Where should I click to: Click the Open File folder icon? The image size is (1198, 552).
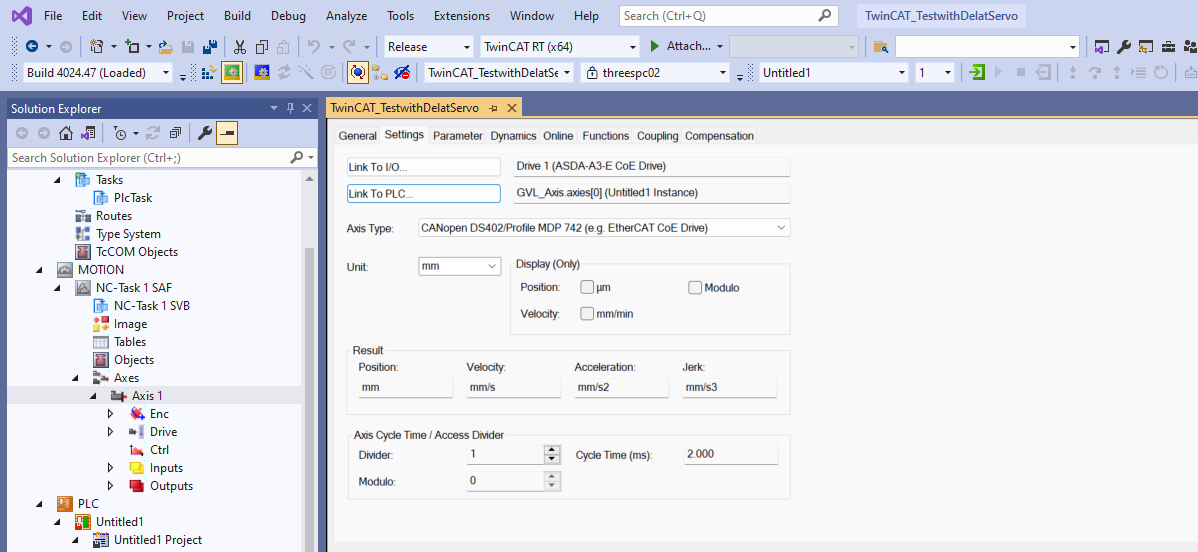(165, 47)
